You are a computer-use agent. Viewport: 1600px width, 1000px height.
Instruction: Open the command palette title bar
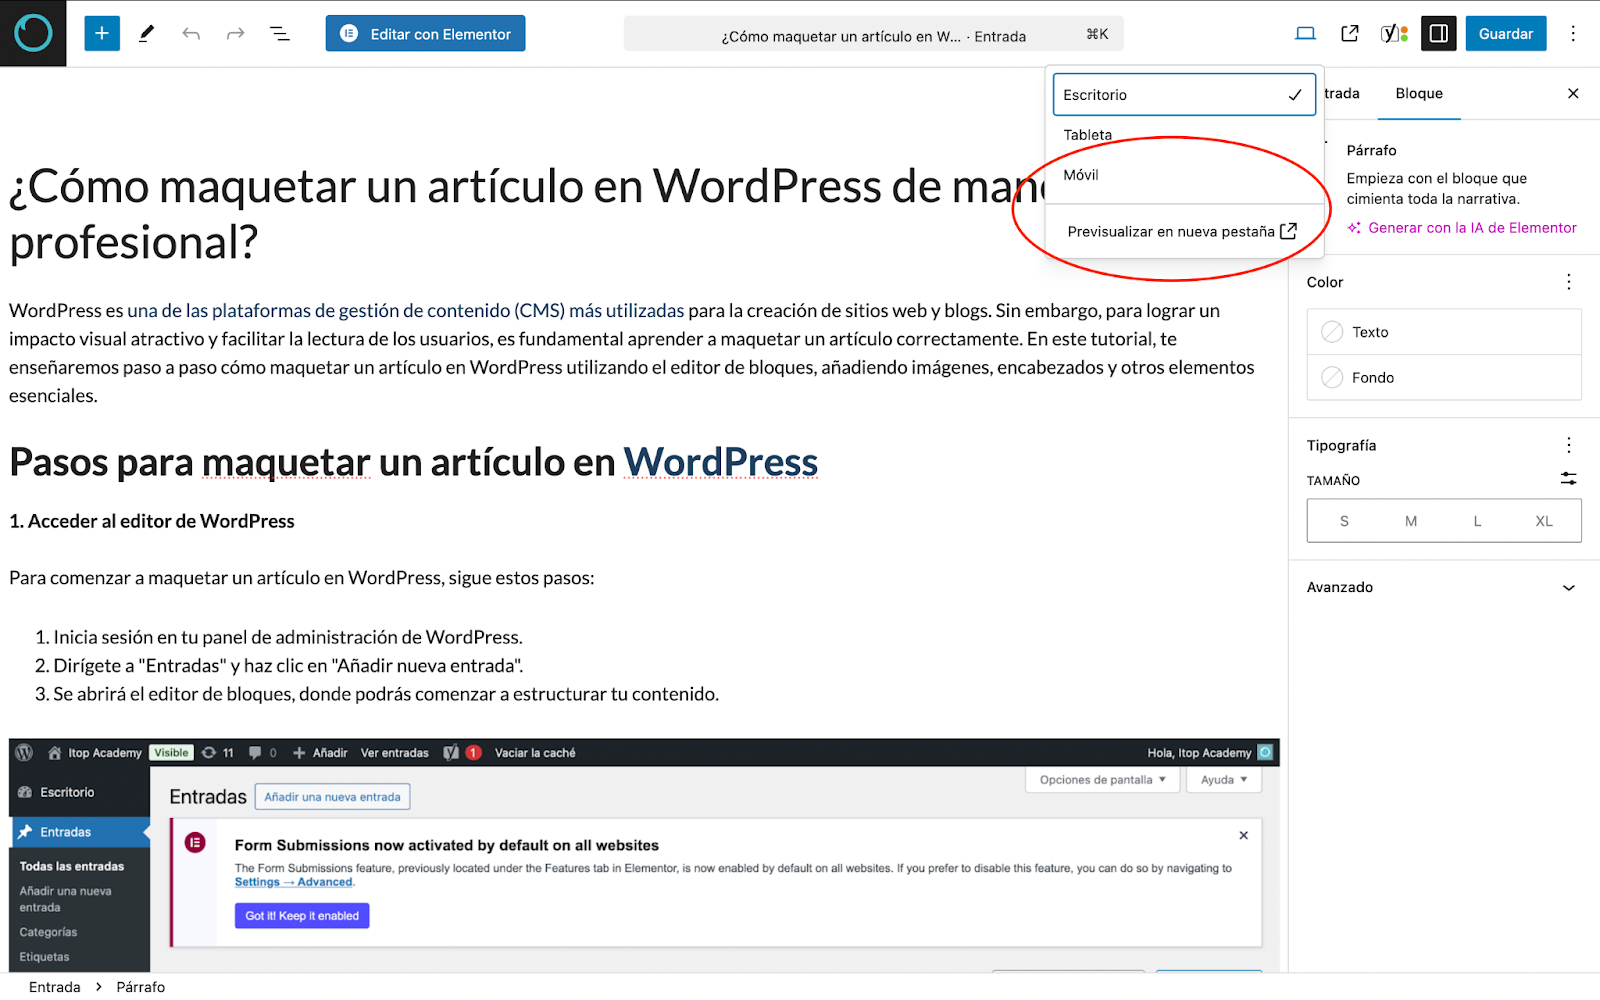[x=873, y=34]
